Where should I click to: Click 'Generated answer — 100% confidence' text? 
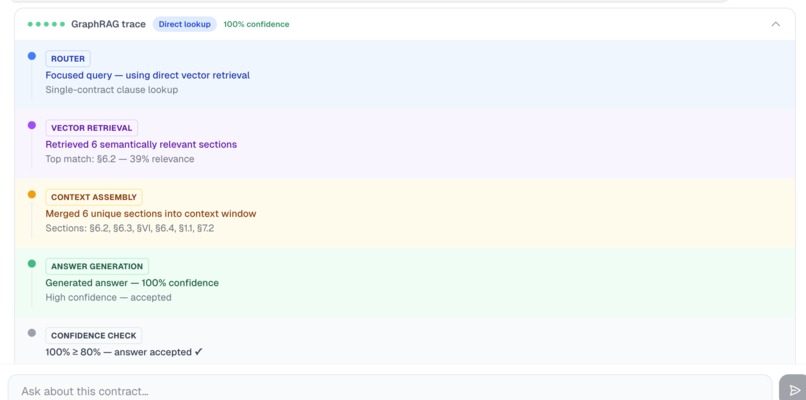pos(132,283)
